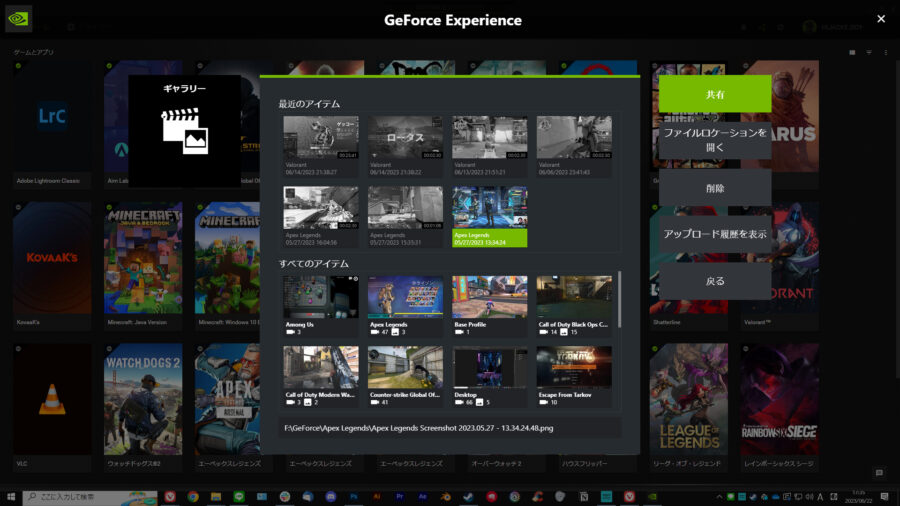This screenshot has width=900, height=506.
Task: Open Minecraft Windows 10 tile in background
Action: point(227,266)
